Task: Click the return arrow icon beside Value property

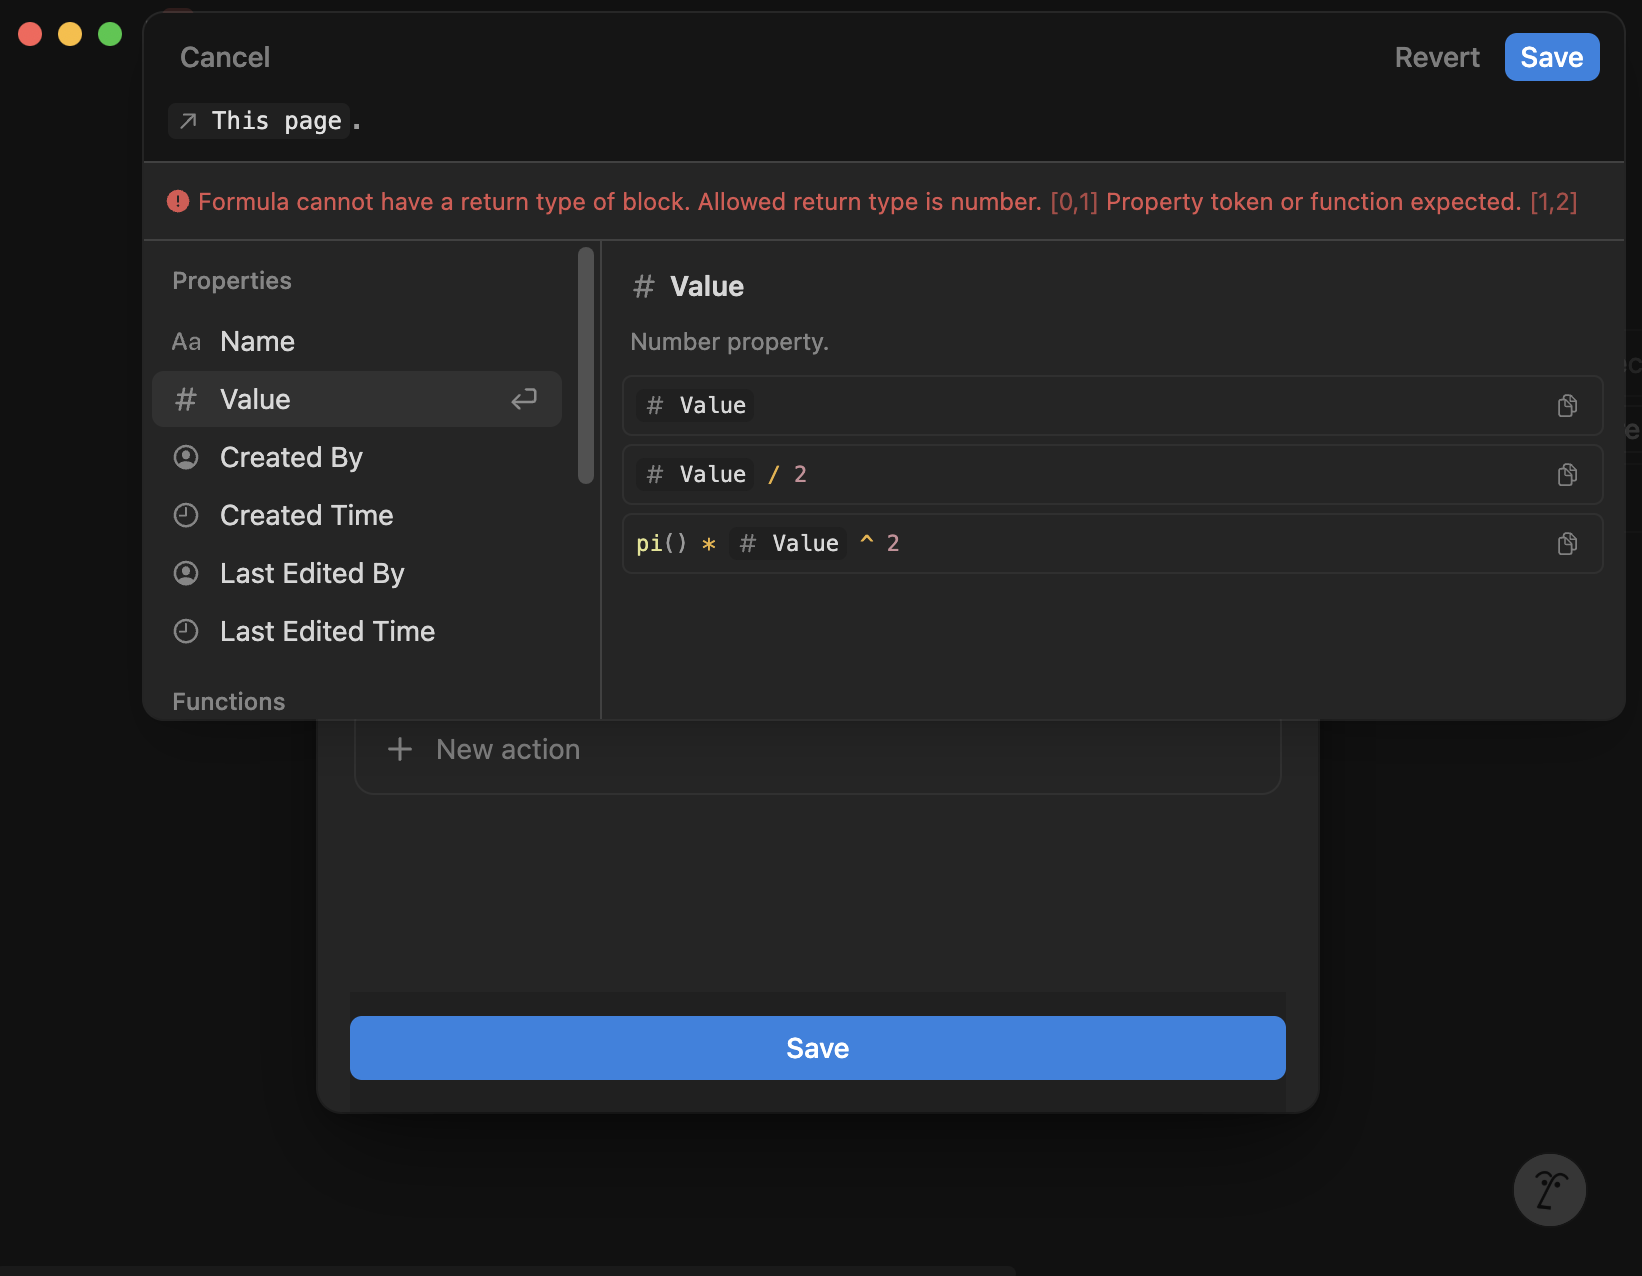Action: (523, 399)
